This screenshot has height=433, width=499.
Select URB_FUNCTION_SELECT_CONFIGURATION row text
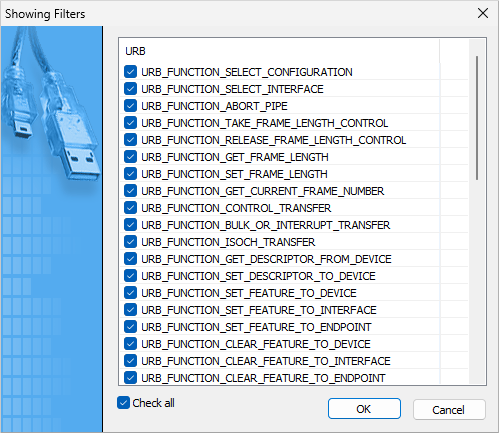(247, 72)
